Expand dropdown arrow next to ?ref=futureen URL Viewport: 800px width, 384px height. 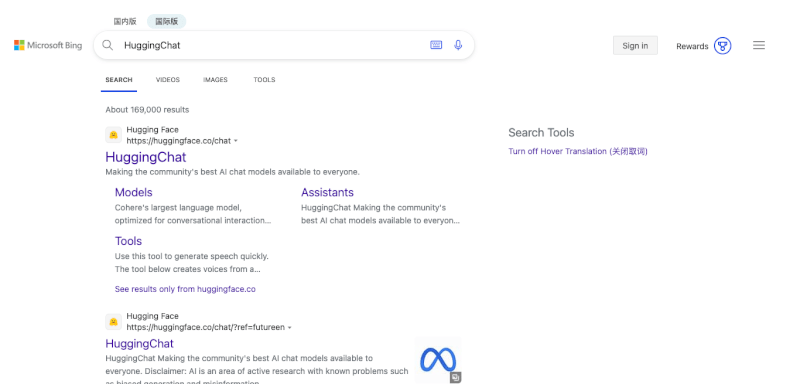[x=290, y=328]
